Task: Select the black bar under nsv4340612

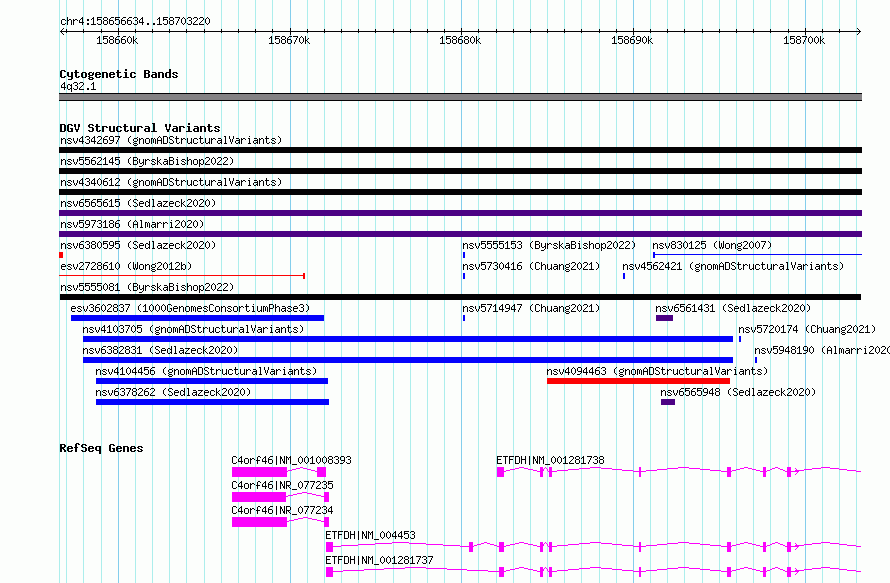Action: pyautogui.click(x=460, y=192)
